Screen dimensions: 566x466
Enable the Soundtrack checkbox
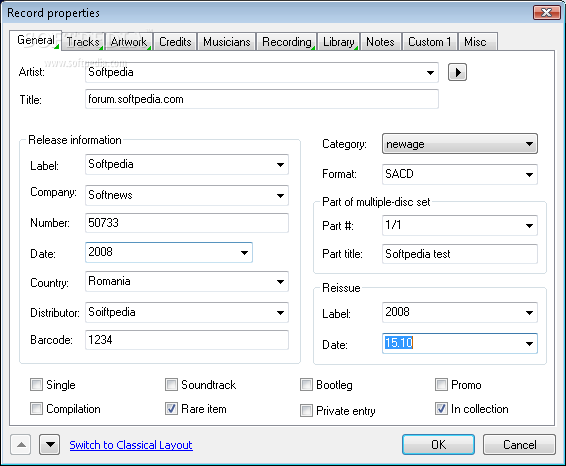(171, 385)
